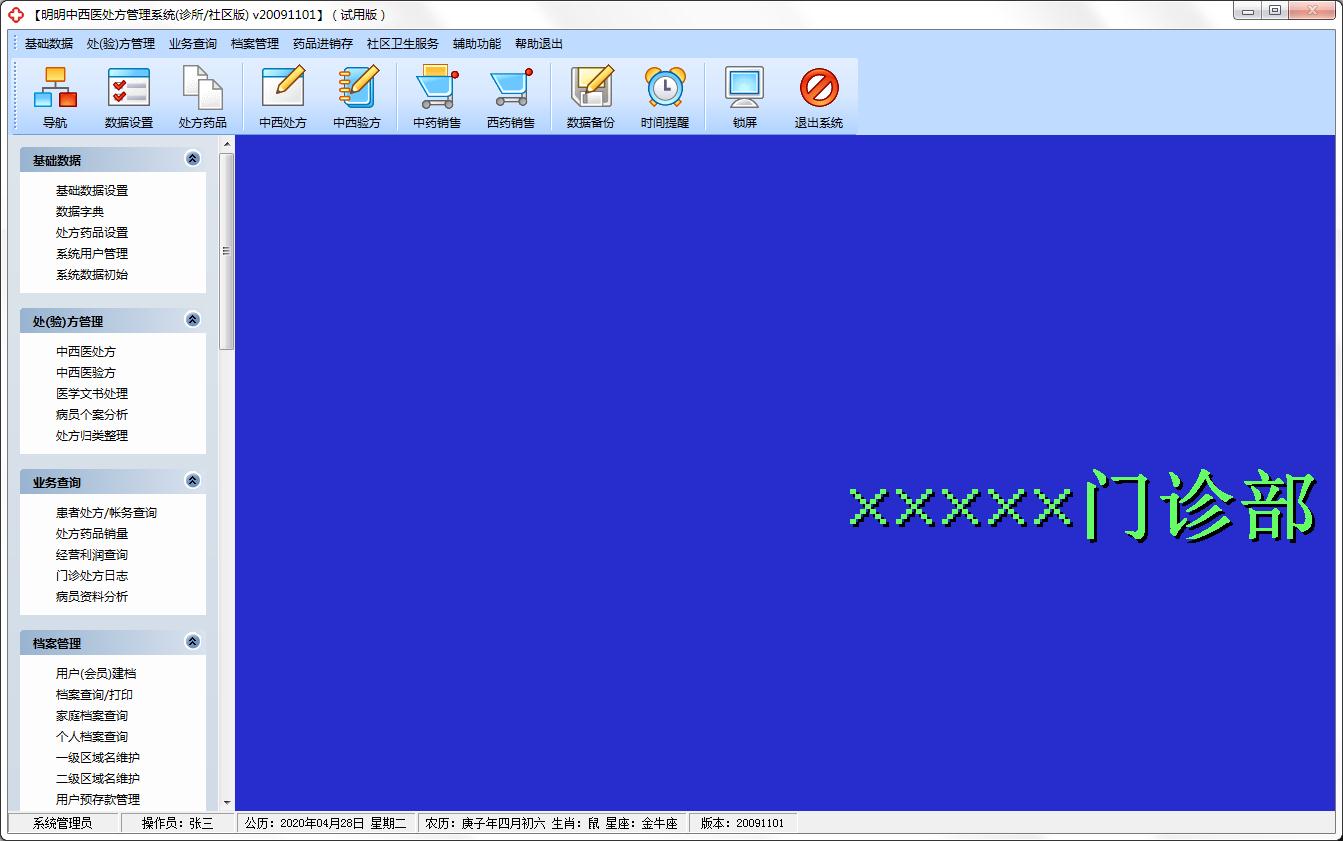Viewport: 1343px width, 841px height.
Task: Open the 基础数据 menu
Action: point(49,44)
